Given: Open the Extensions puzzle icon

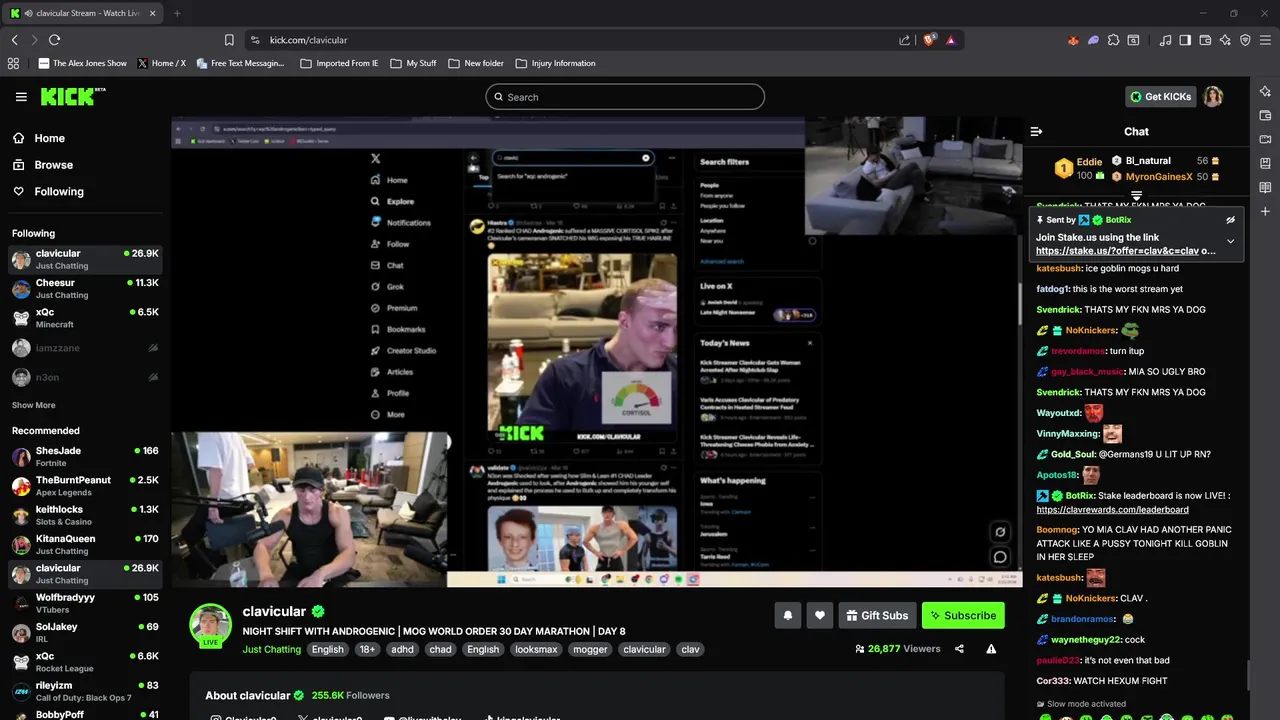Looking at the screenshot, I should [x=1113, y=40].
